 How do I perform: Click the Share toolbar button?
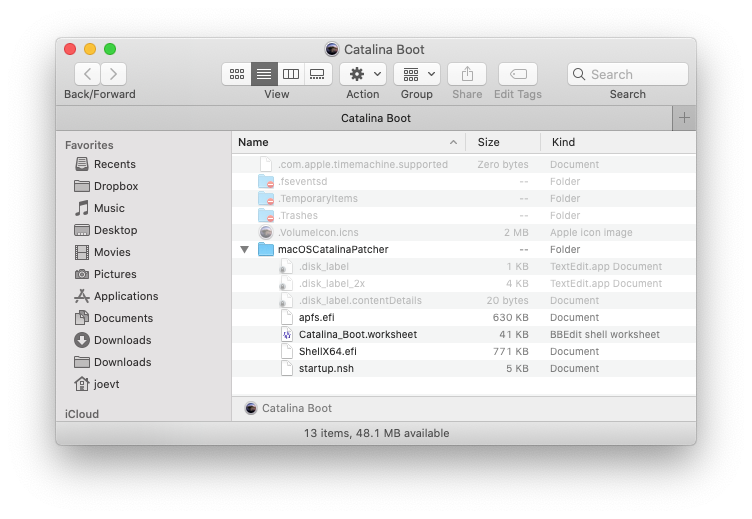[x=467, y=74]
